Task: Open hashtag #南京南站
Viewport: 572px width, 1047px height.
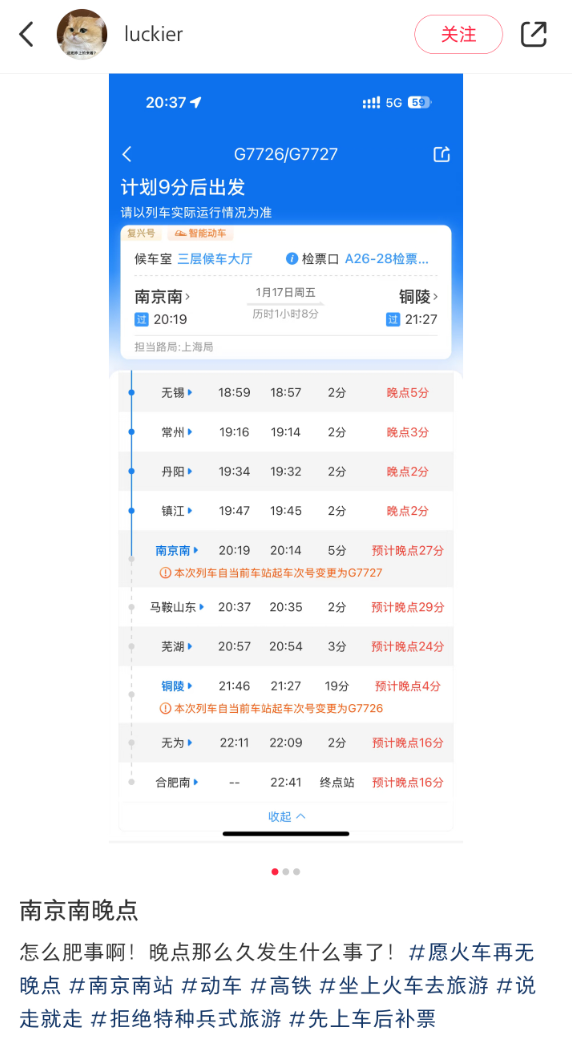Action: tap(121, 985)
